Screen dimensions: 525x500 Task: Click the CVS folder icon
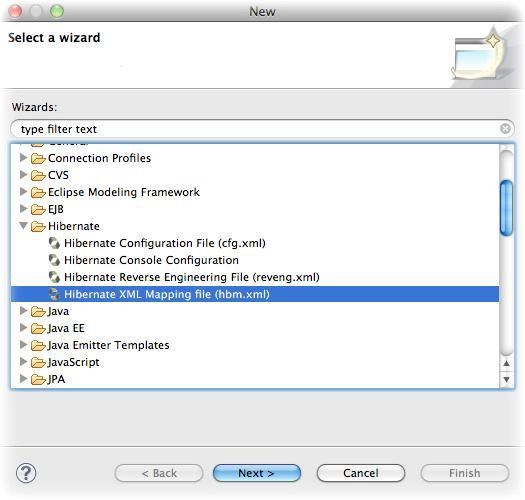pos(38,175)
